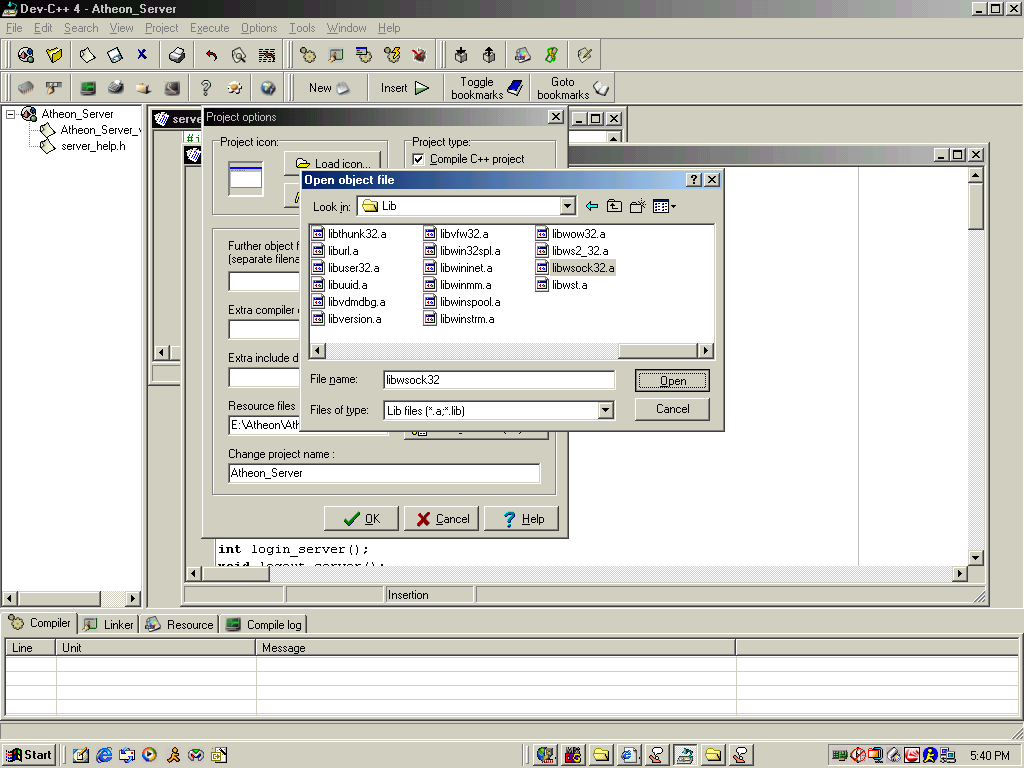The height and width of the screenshot is (768, 1024).
Task: Switch to the Compile log tab
Action: click(264, 624)
